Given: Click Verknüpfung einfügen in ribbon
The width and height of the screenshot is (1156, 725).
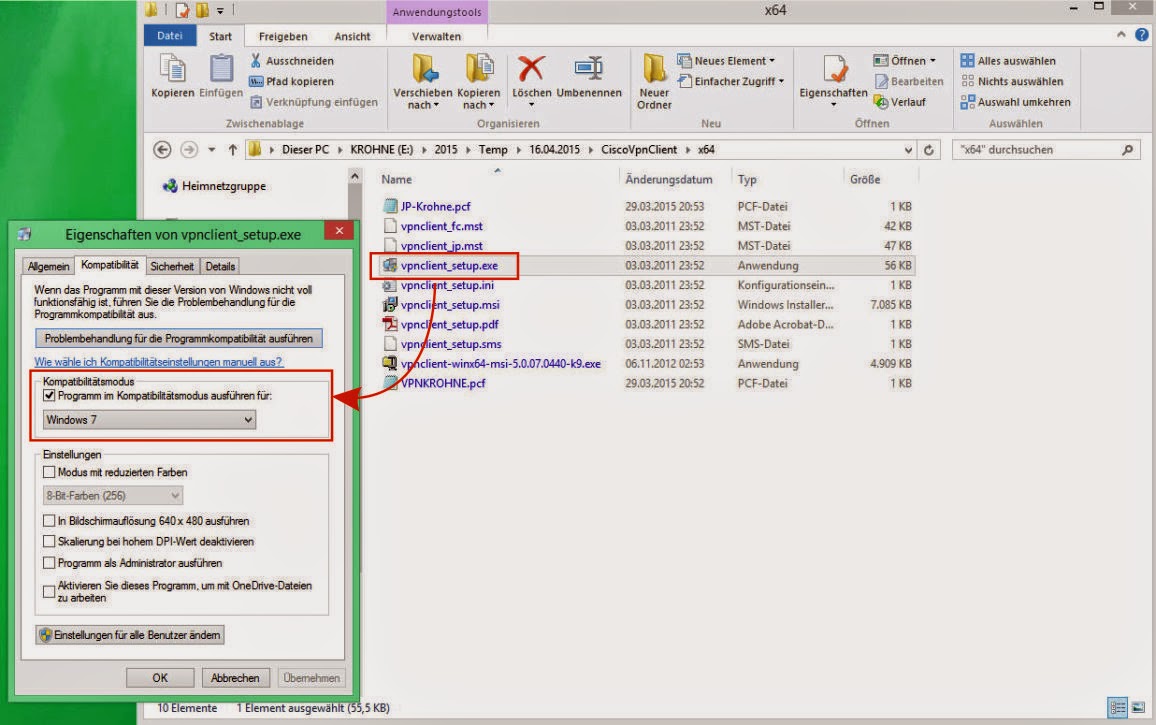Looking at the screenshot, I should 314,102.
